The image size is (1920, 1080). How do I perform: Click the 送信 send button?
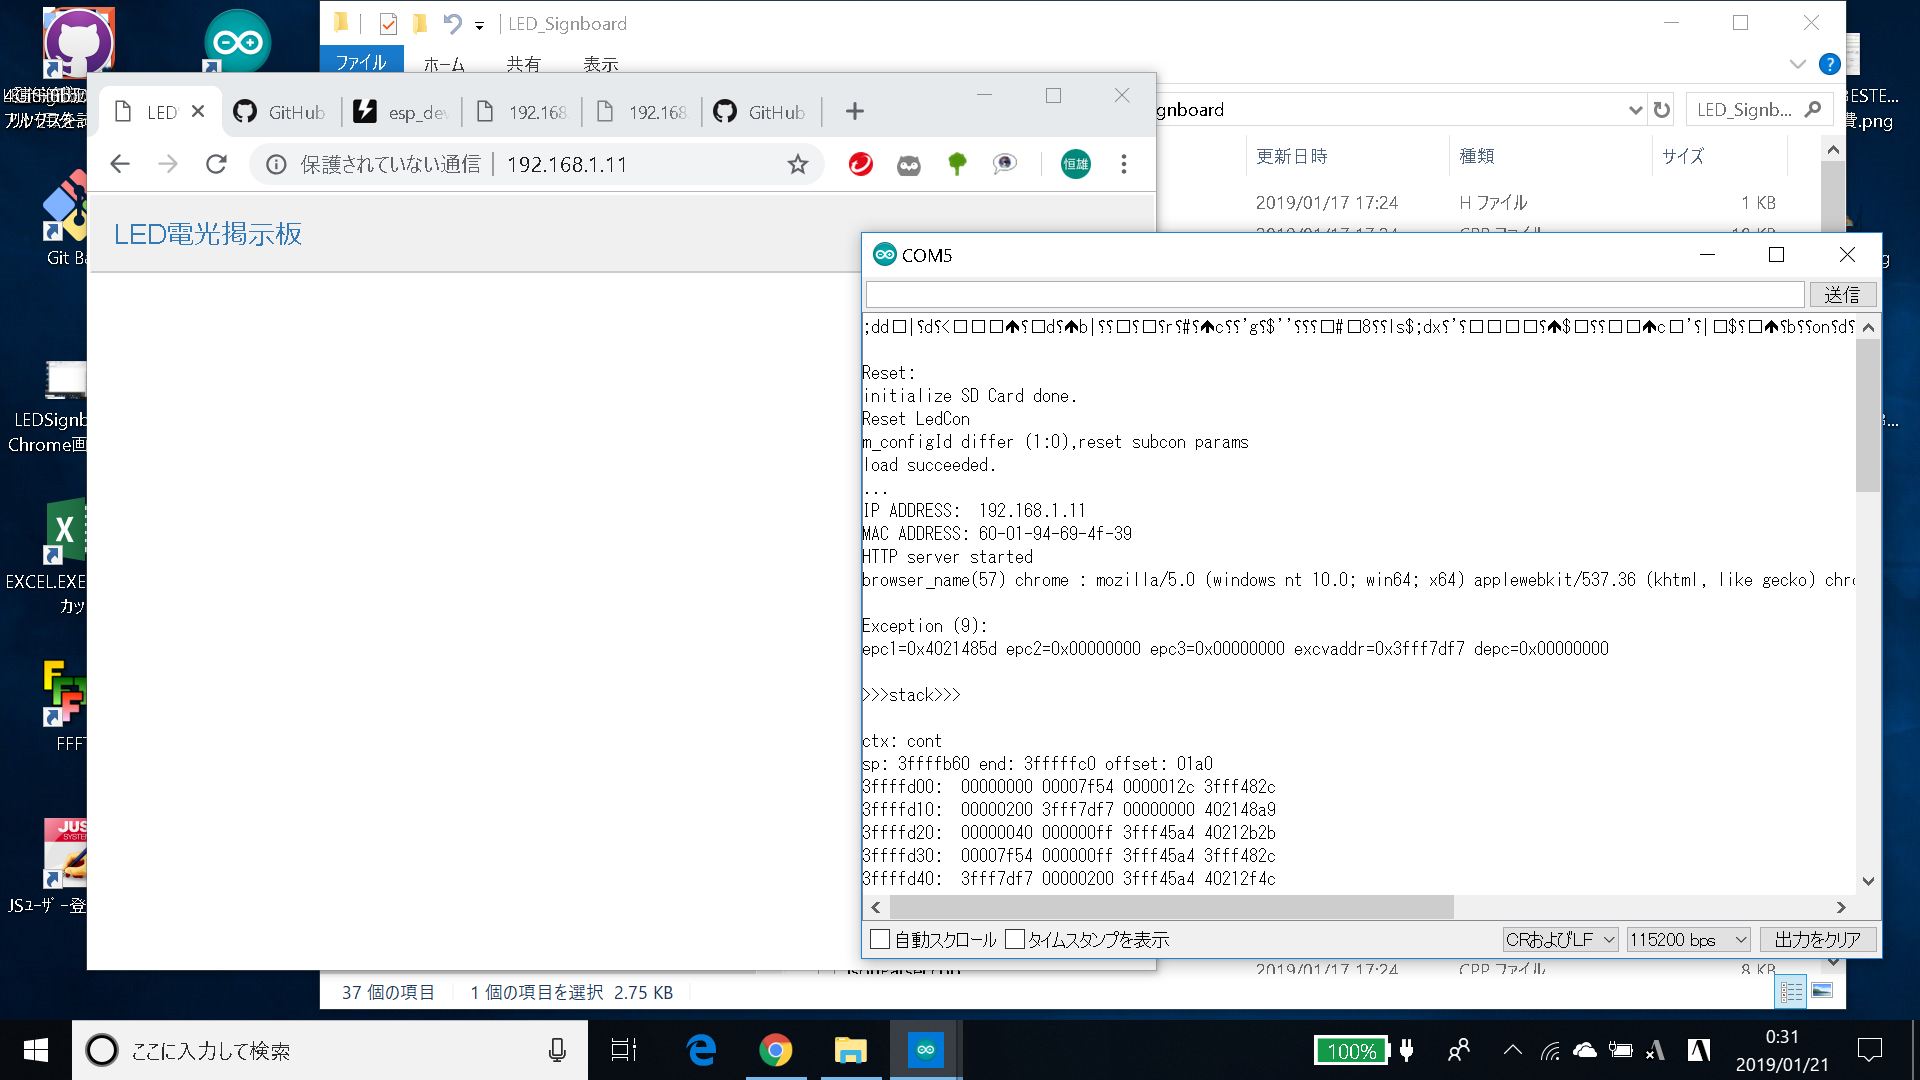tap(1842, 294)
